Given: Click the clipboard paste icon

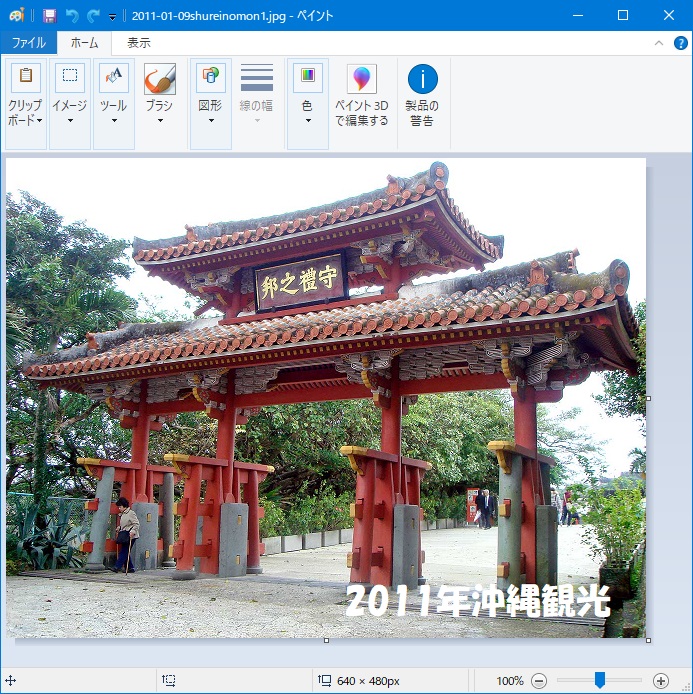Looking at the screenshot, I should coord(26,77).
